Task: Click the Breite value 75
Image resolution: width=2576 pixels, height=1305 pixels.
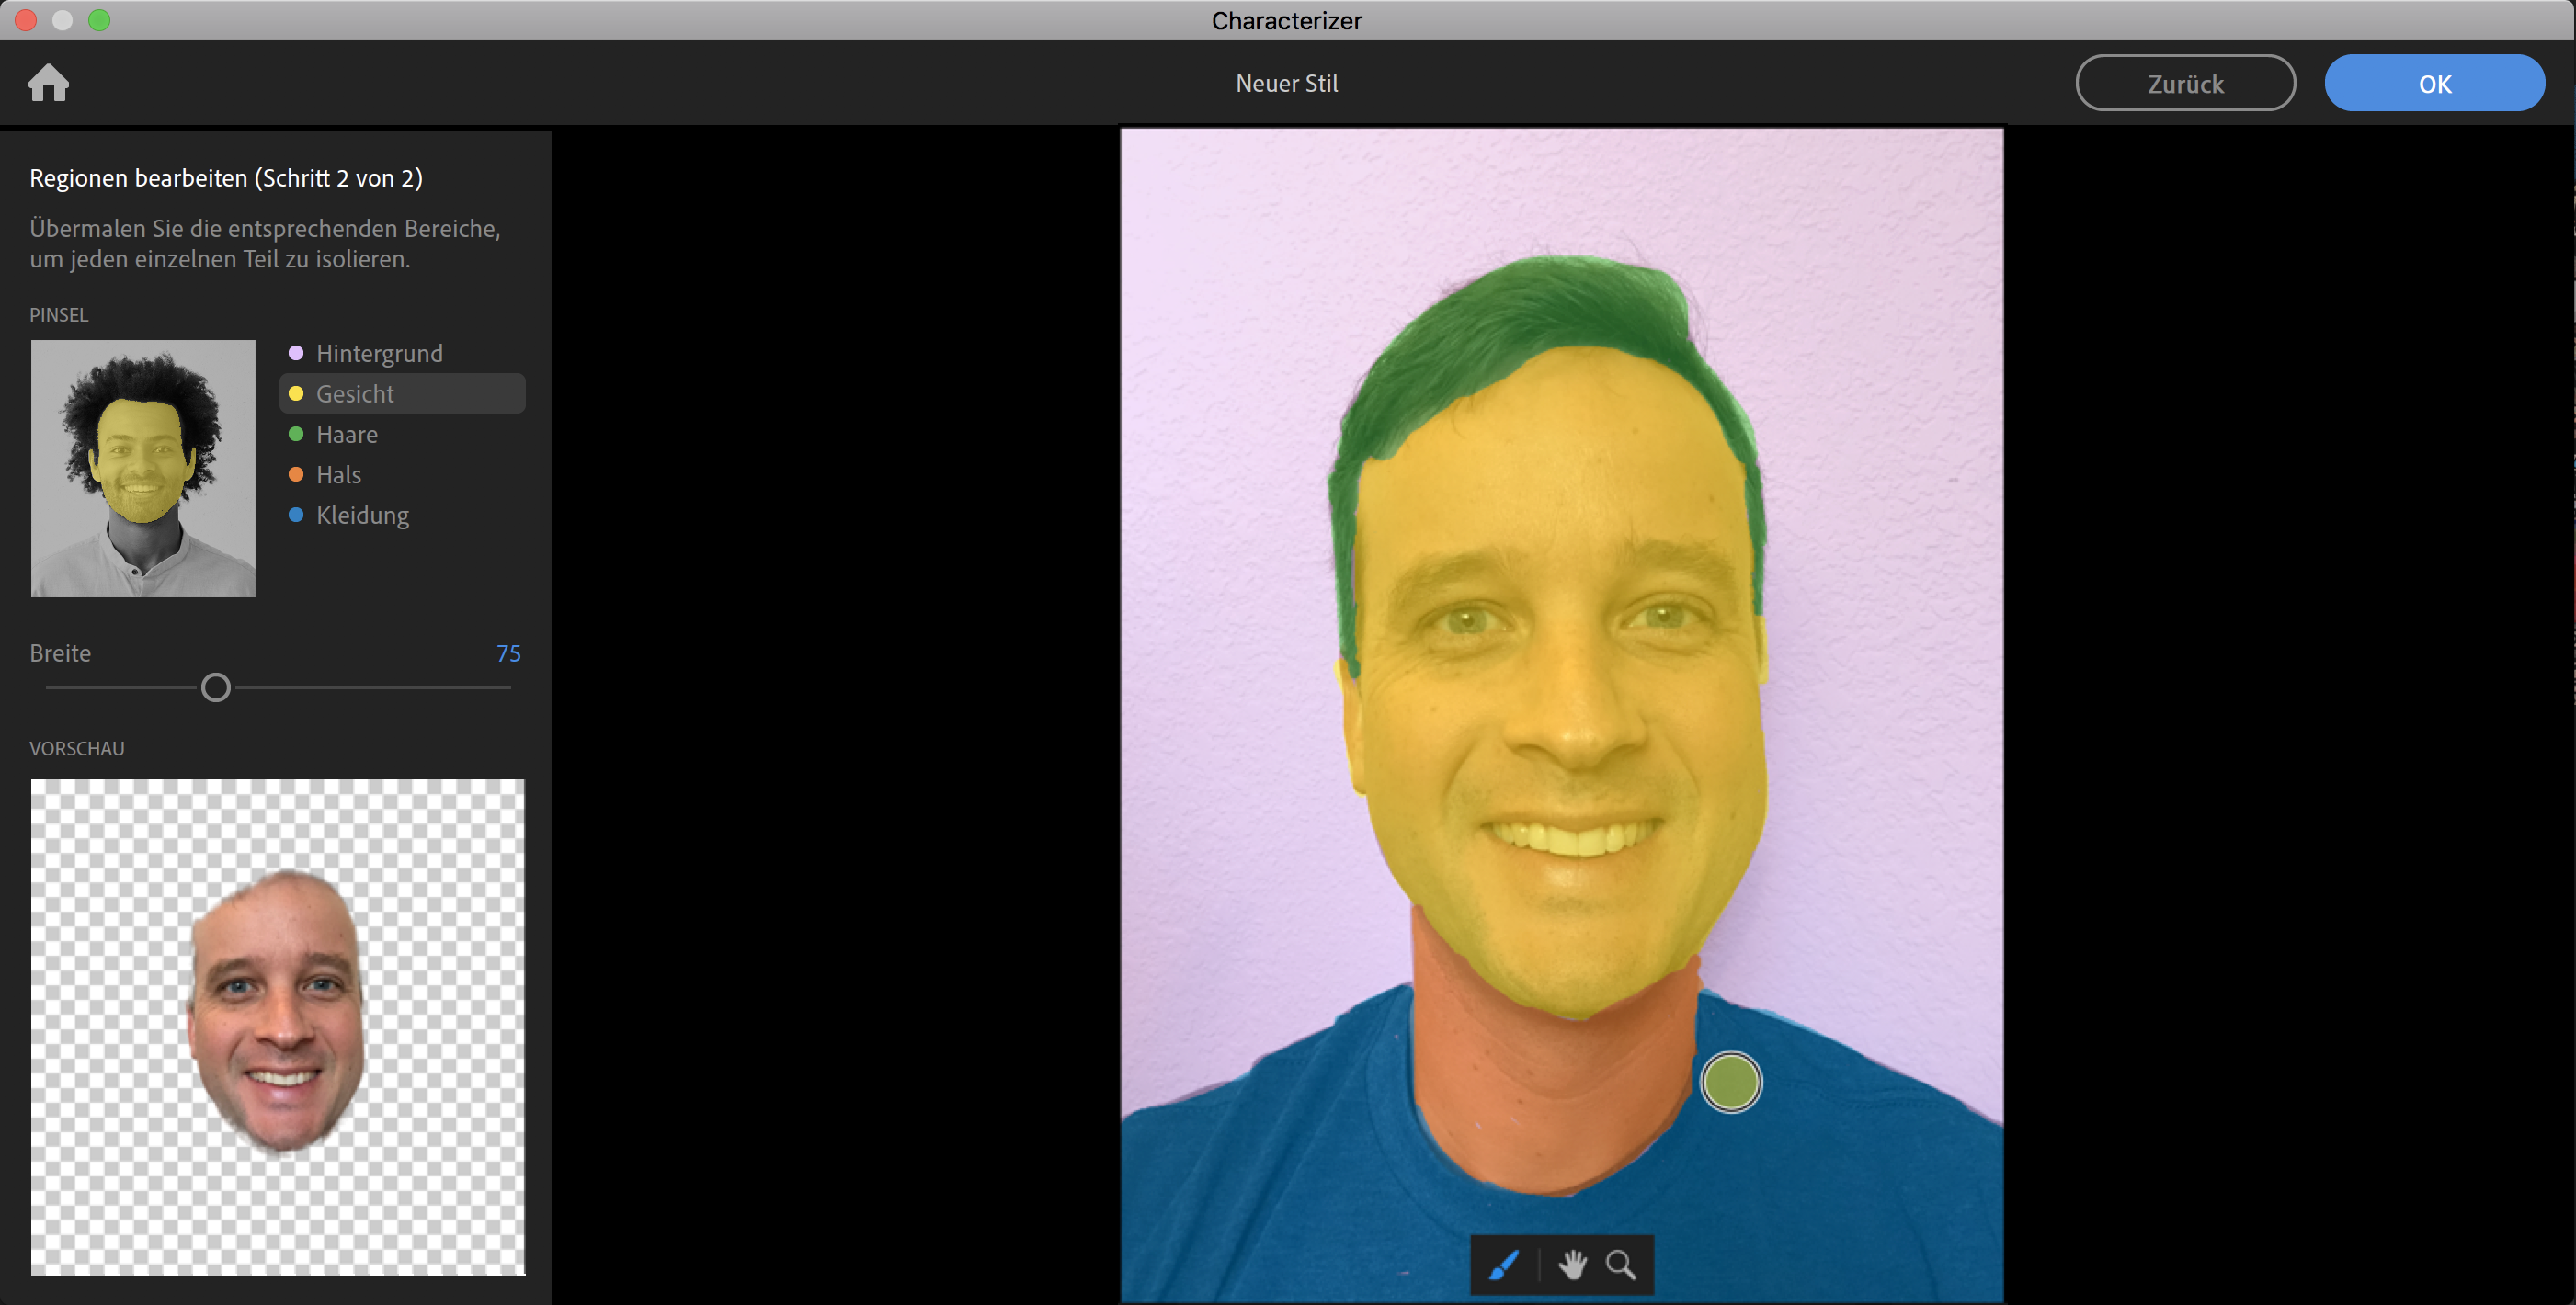Action: [x=508, y=653]
